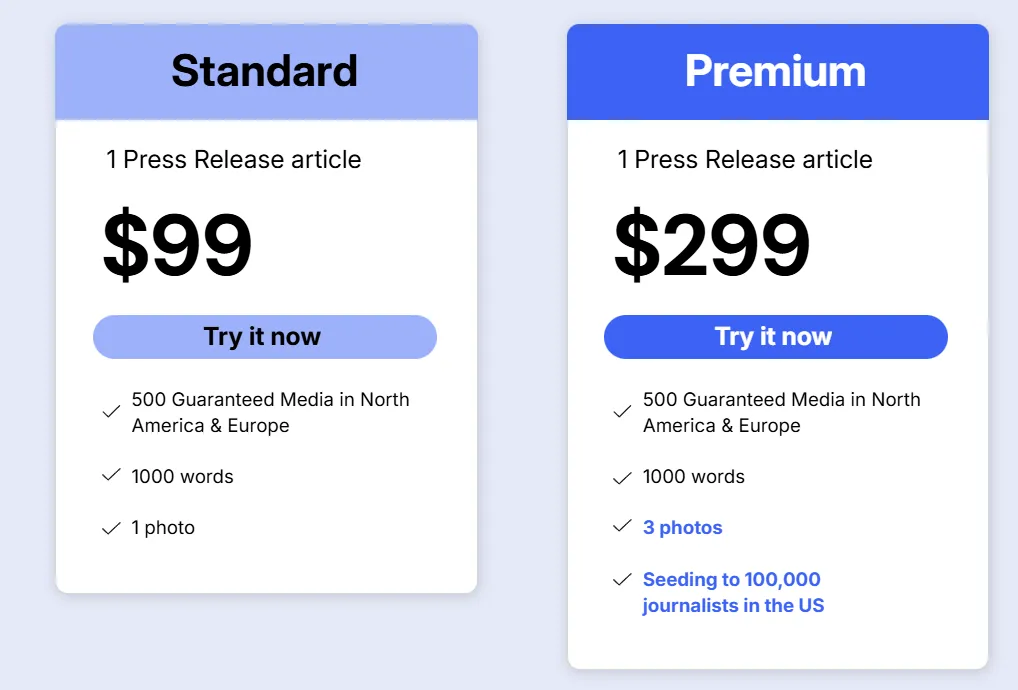
Task: Click the checkmark beside 3 photos
Action: pos(622,526)
